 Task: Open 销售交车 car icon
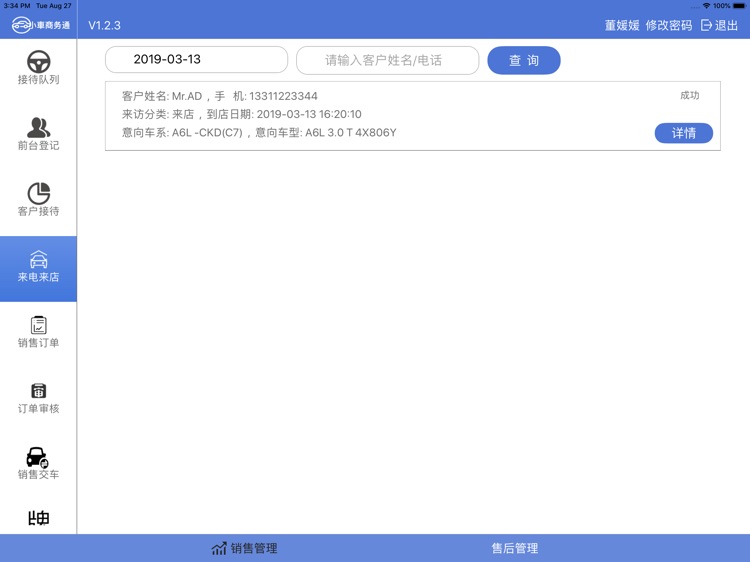[x=37, y=457]
